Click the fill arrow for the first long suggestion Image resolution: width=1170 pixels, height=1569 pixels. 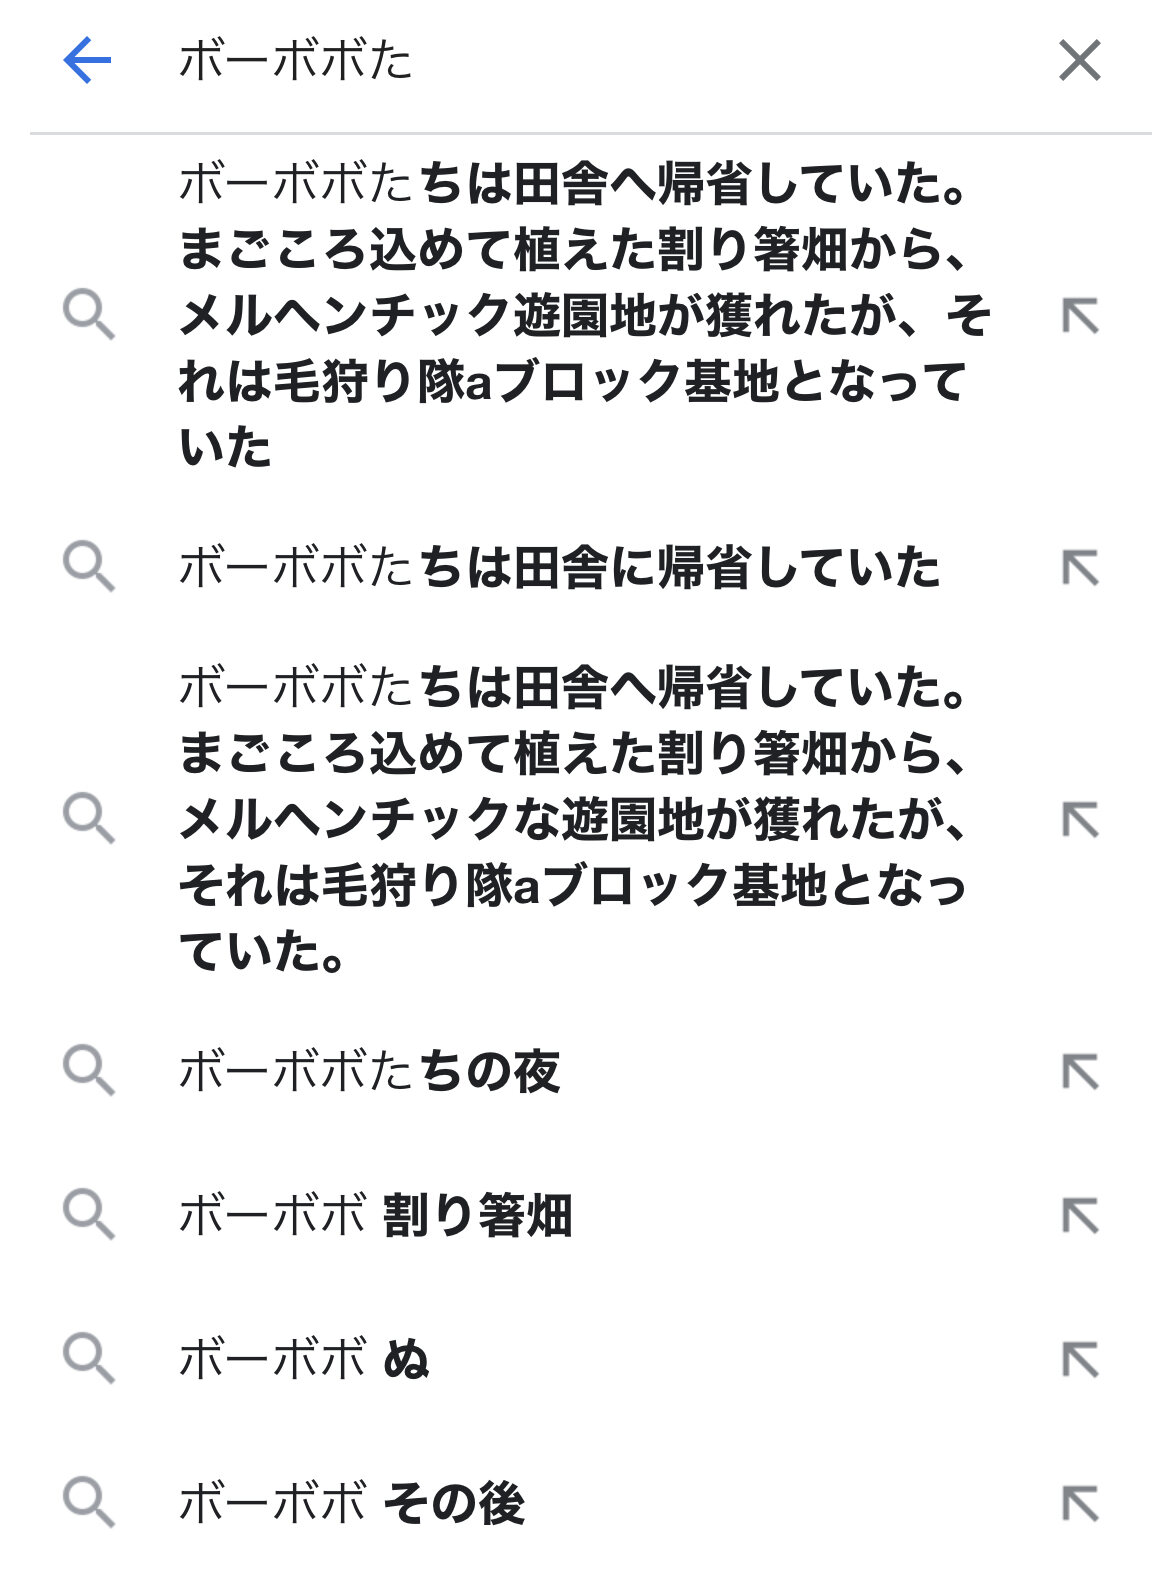click(1079, 317)
